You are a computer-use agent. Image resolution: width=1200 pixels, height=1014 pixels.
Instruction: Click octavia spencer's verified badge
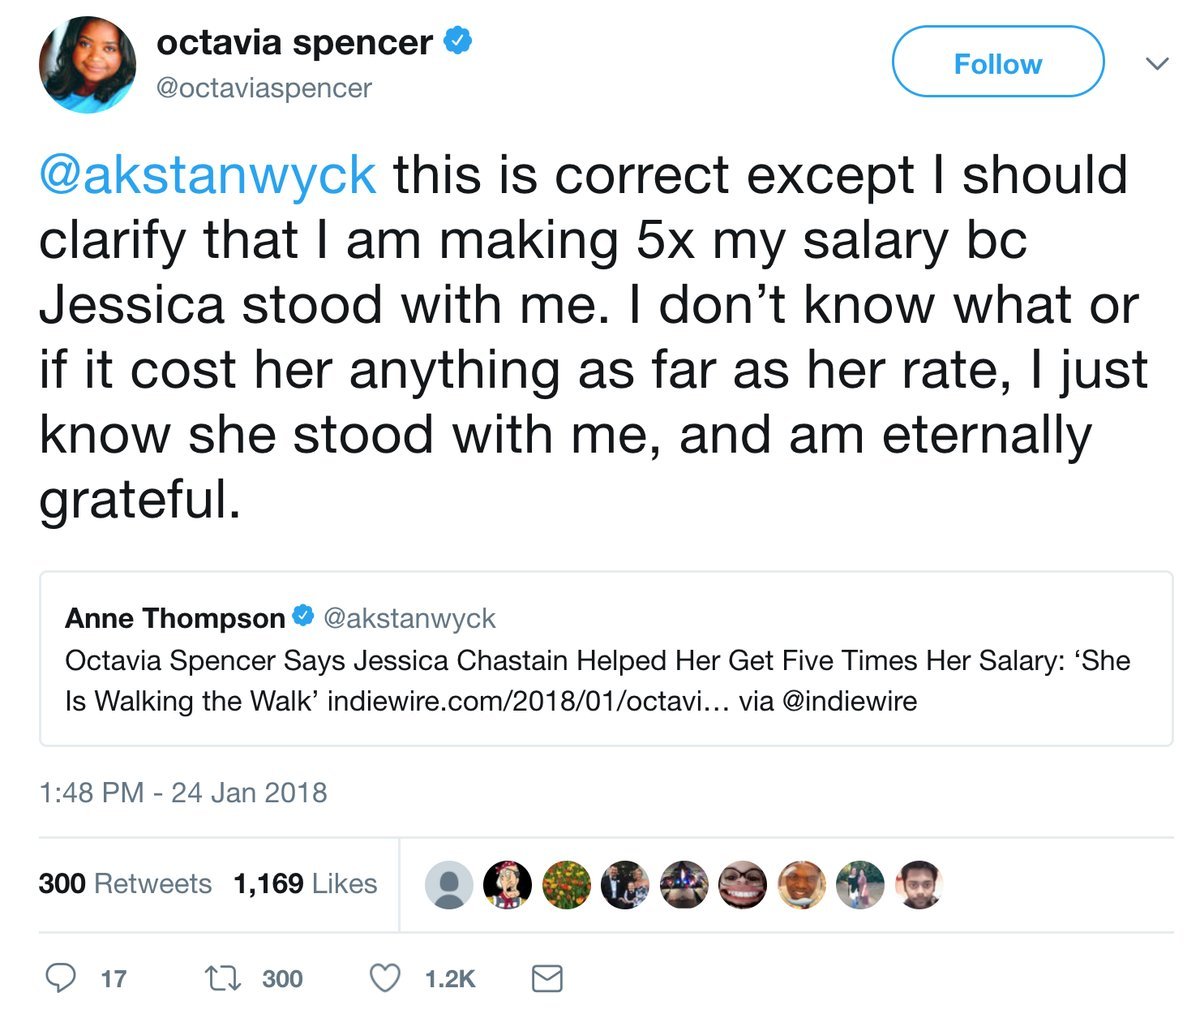point(458,42)
